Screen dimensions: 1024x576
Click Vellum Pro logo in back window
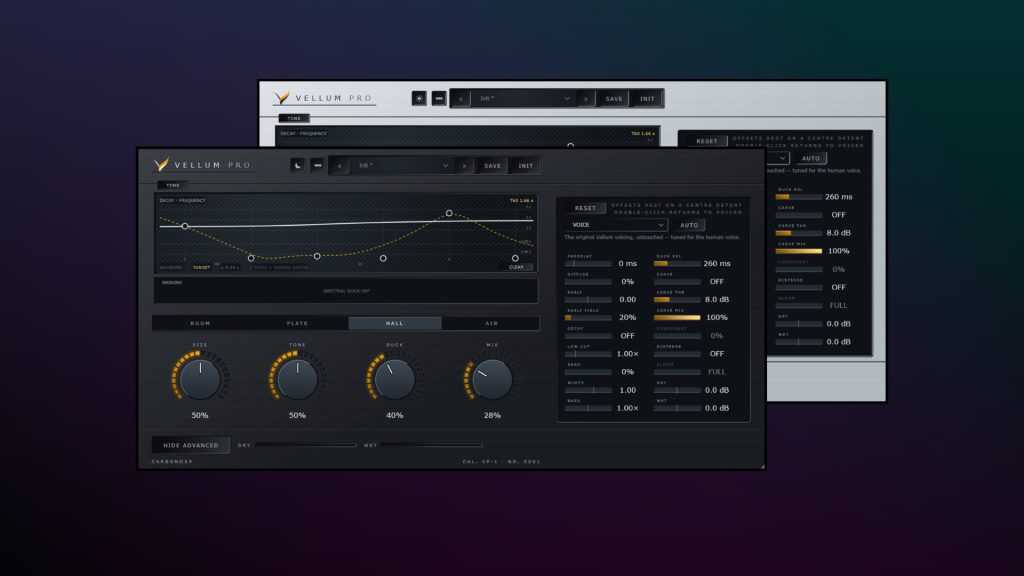click(324, 98)
